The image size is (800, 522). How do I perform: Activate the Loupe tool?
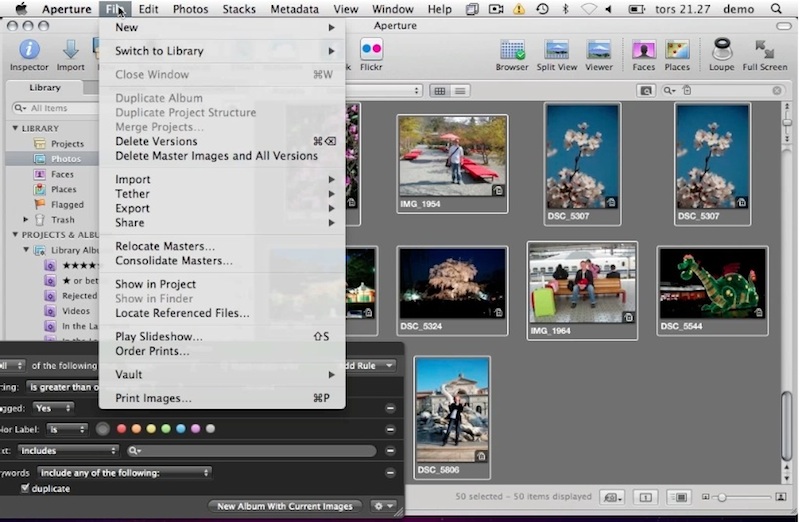(721, 50)
